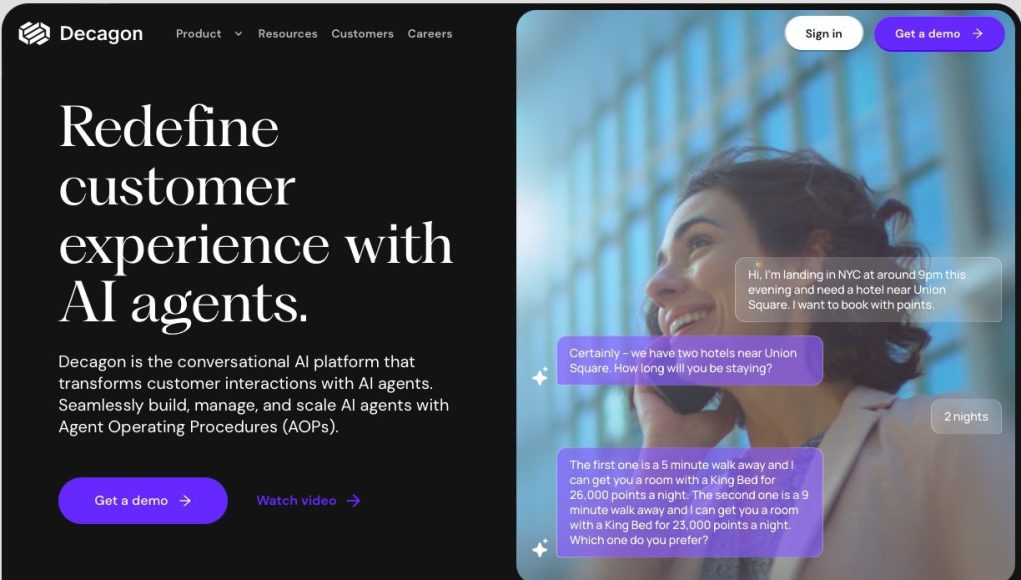The image size is (1021, 580).
Task: Click the Decagon logo icon
Action: click(x=34, y=33)
